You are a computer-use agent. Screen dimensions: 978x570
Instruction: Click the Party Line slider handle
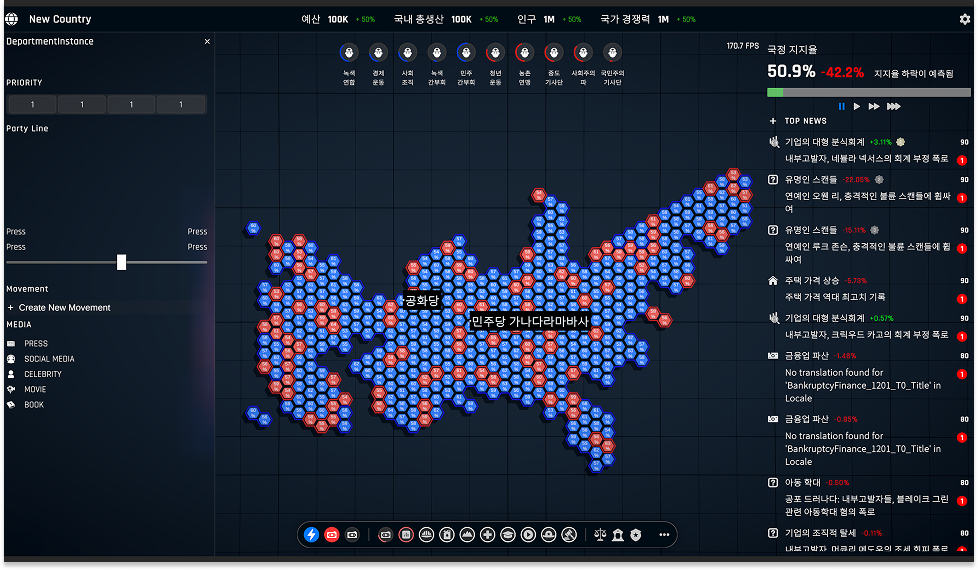(121, 262)
